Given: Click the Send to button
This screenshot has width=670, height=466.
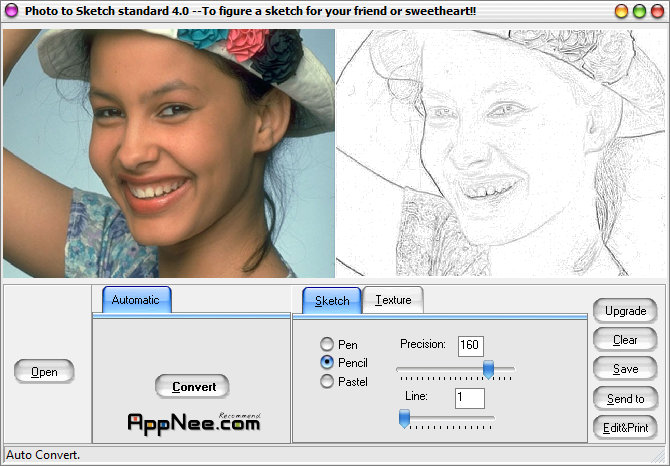Looking at the screenshot, I should point(625,399).
